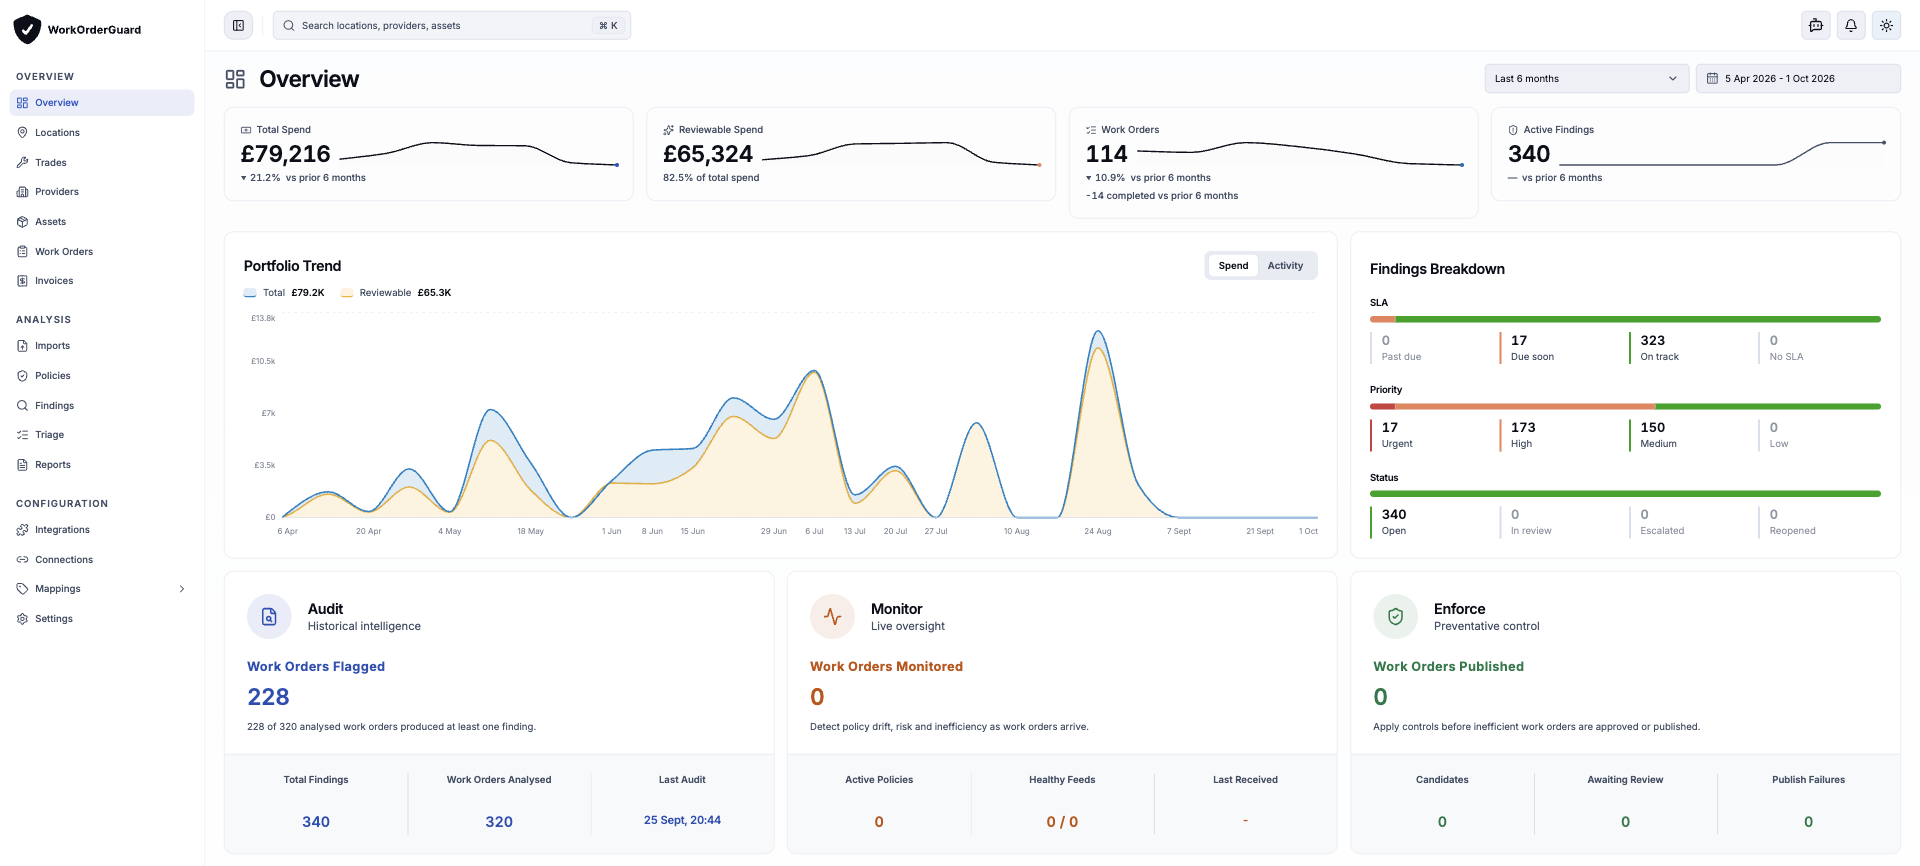This screenshot has width=1920, height=866.
Task: Click the Settings gear icon in sidebar
Action: (x=22, y=619)
